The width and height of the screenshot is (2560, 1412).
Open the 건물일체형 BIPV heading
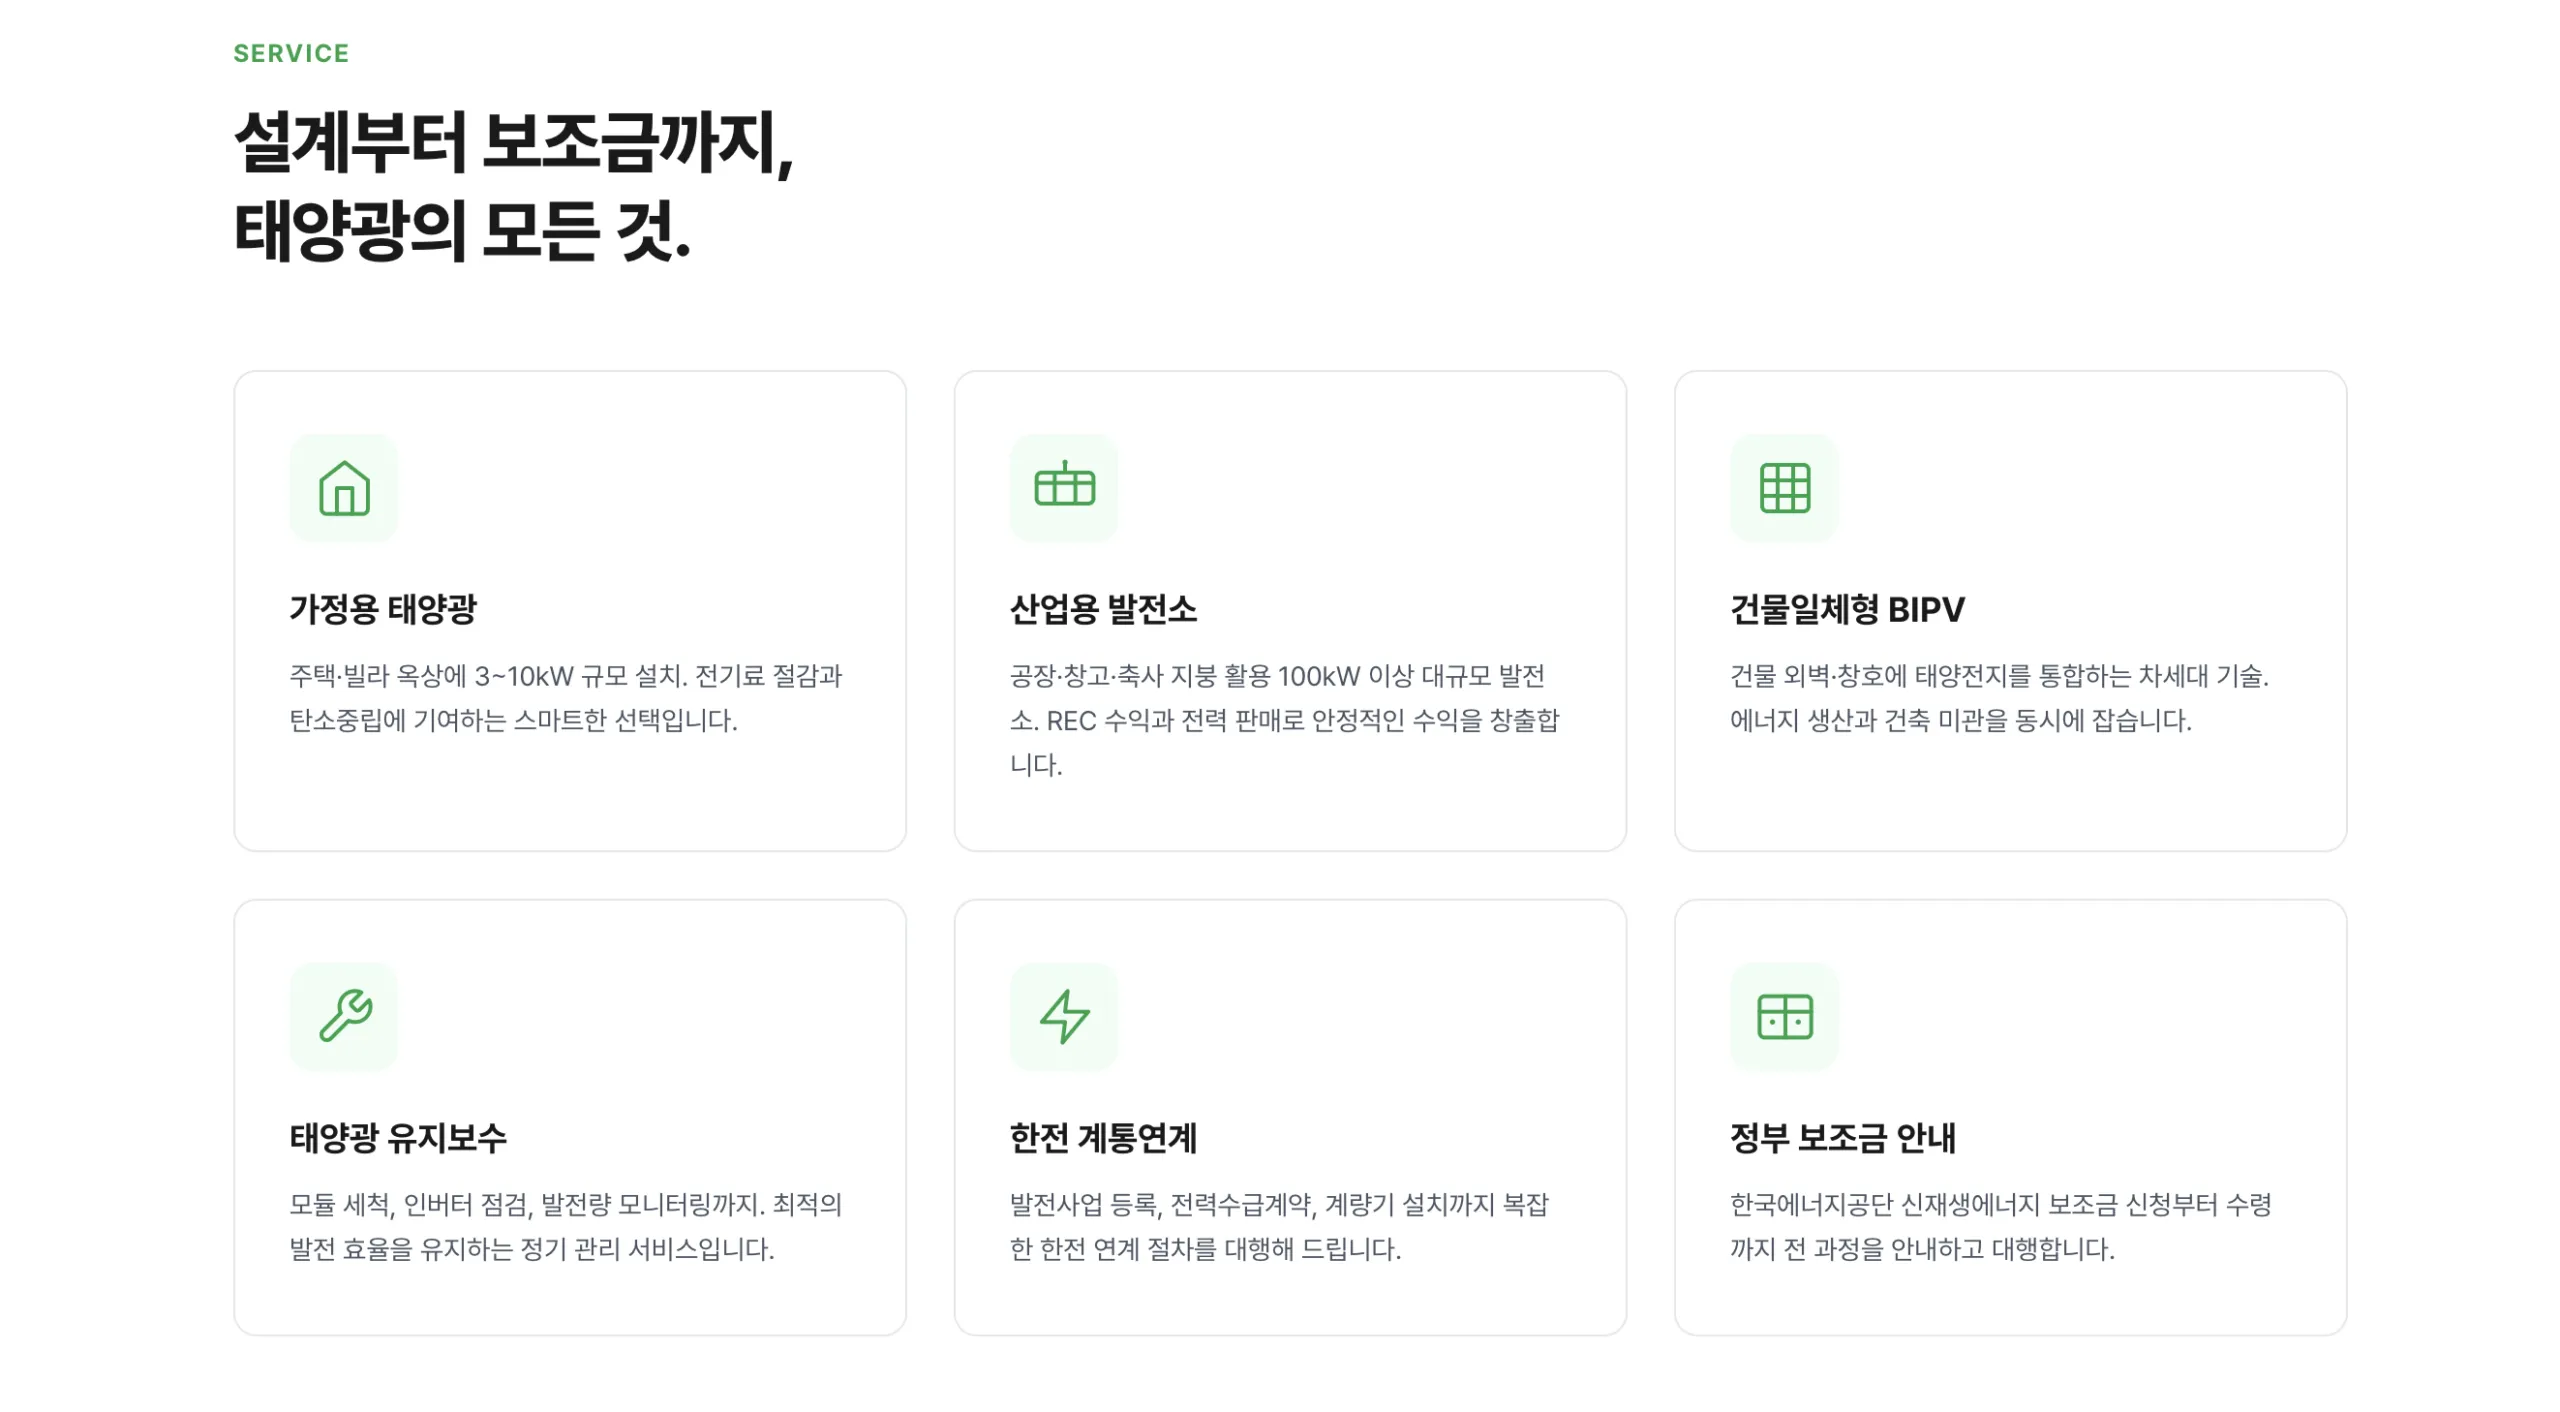[1846, 609]
